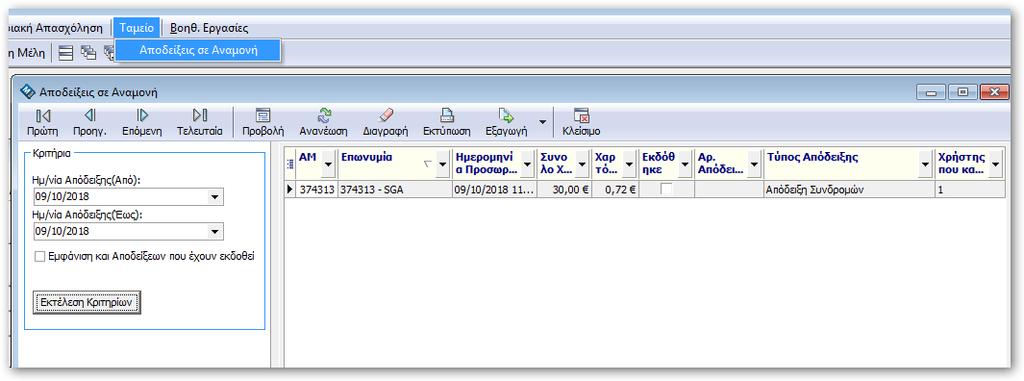Click the Αποδείξεις σε Αναμονή window title icon

[x=28, y=92]
